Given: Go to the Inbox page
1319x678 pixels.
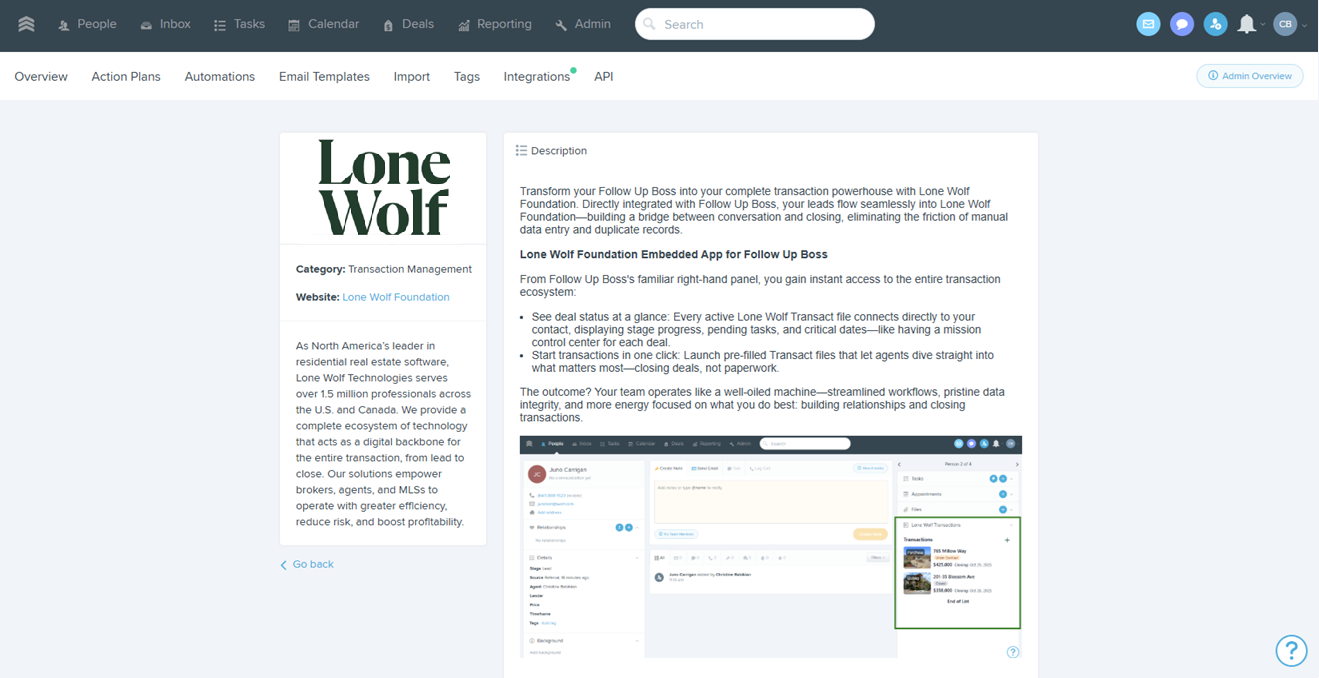Looking at the screenshot, I should pos(165,24).
